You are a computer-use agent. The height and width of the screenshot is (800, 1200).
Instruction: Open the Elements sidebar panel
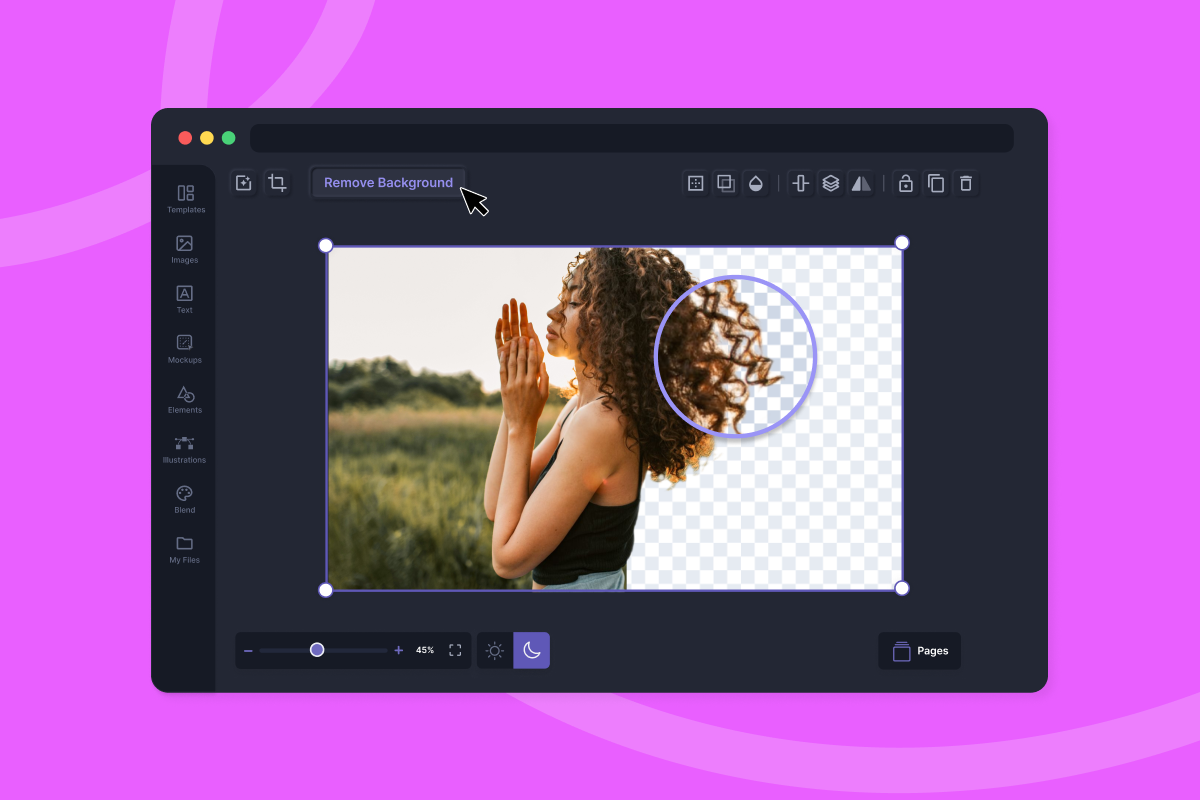pyautogui.click(x=185, y=398)
